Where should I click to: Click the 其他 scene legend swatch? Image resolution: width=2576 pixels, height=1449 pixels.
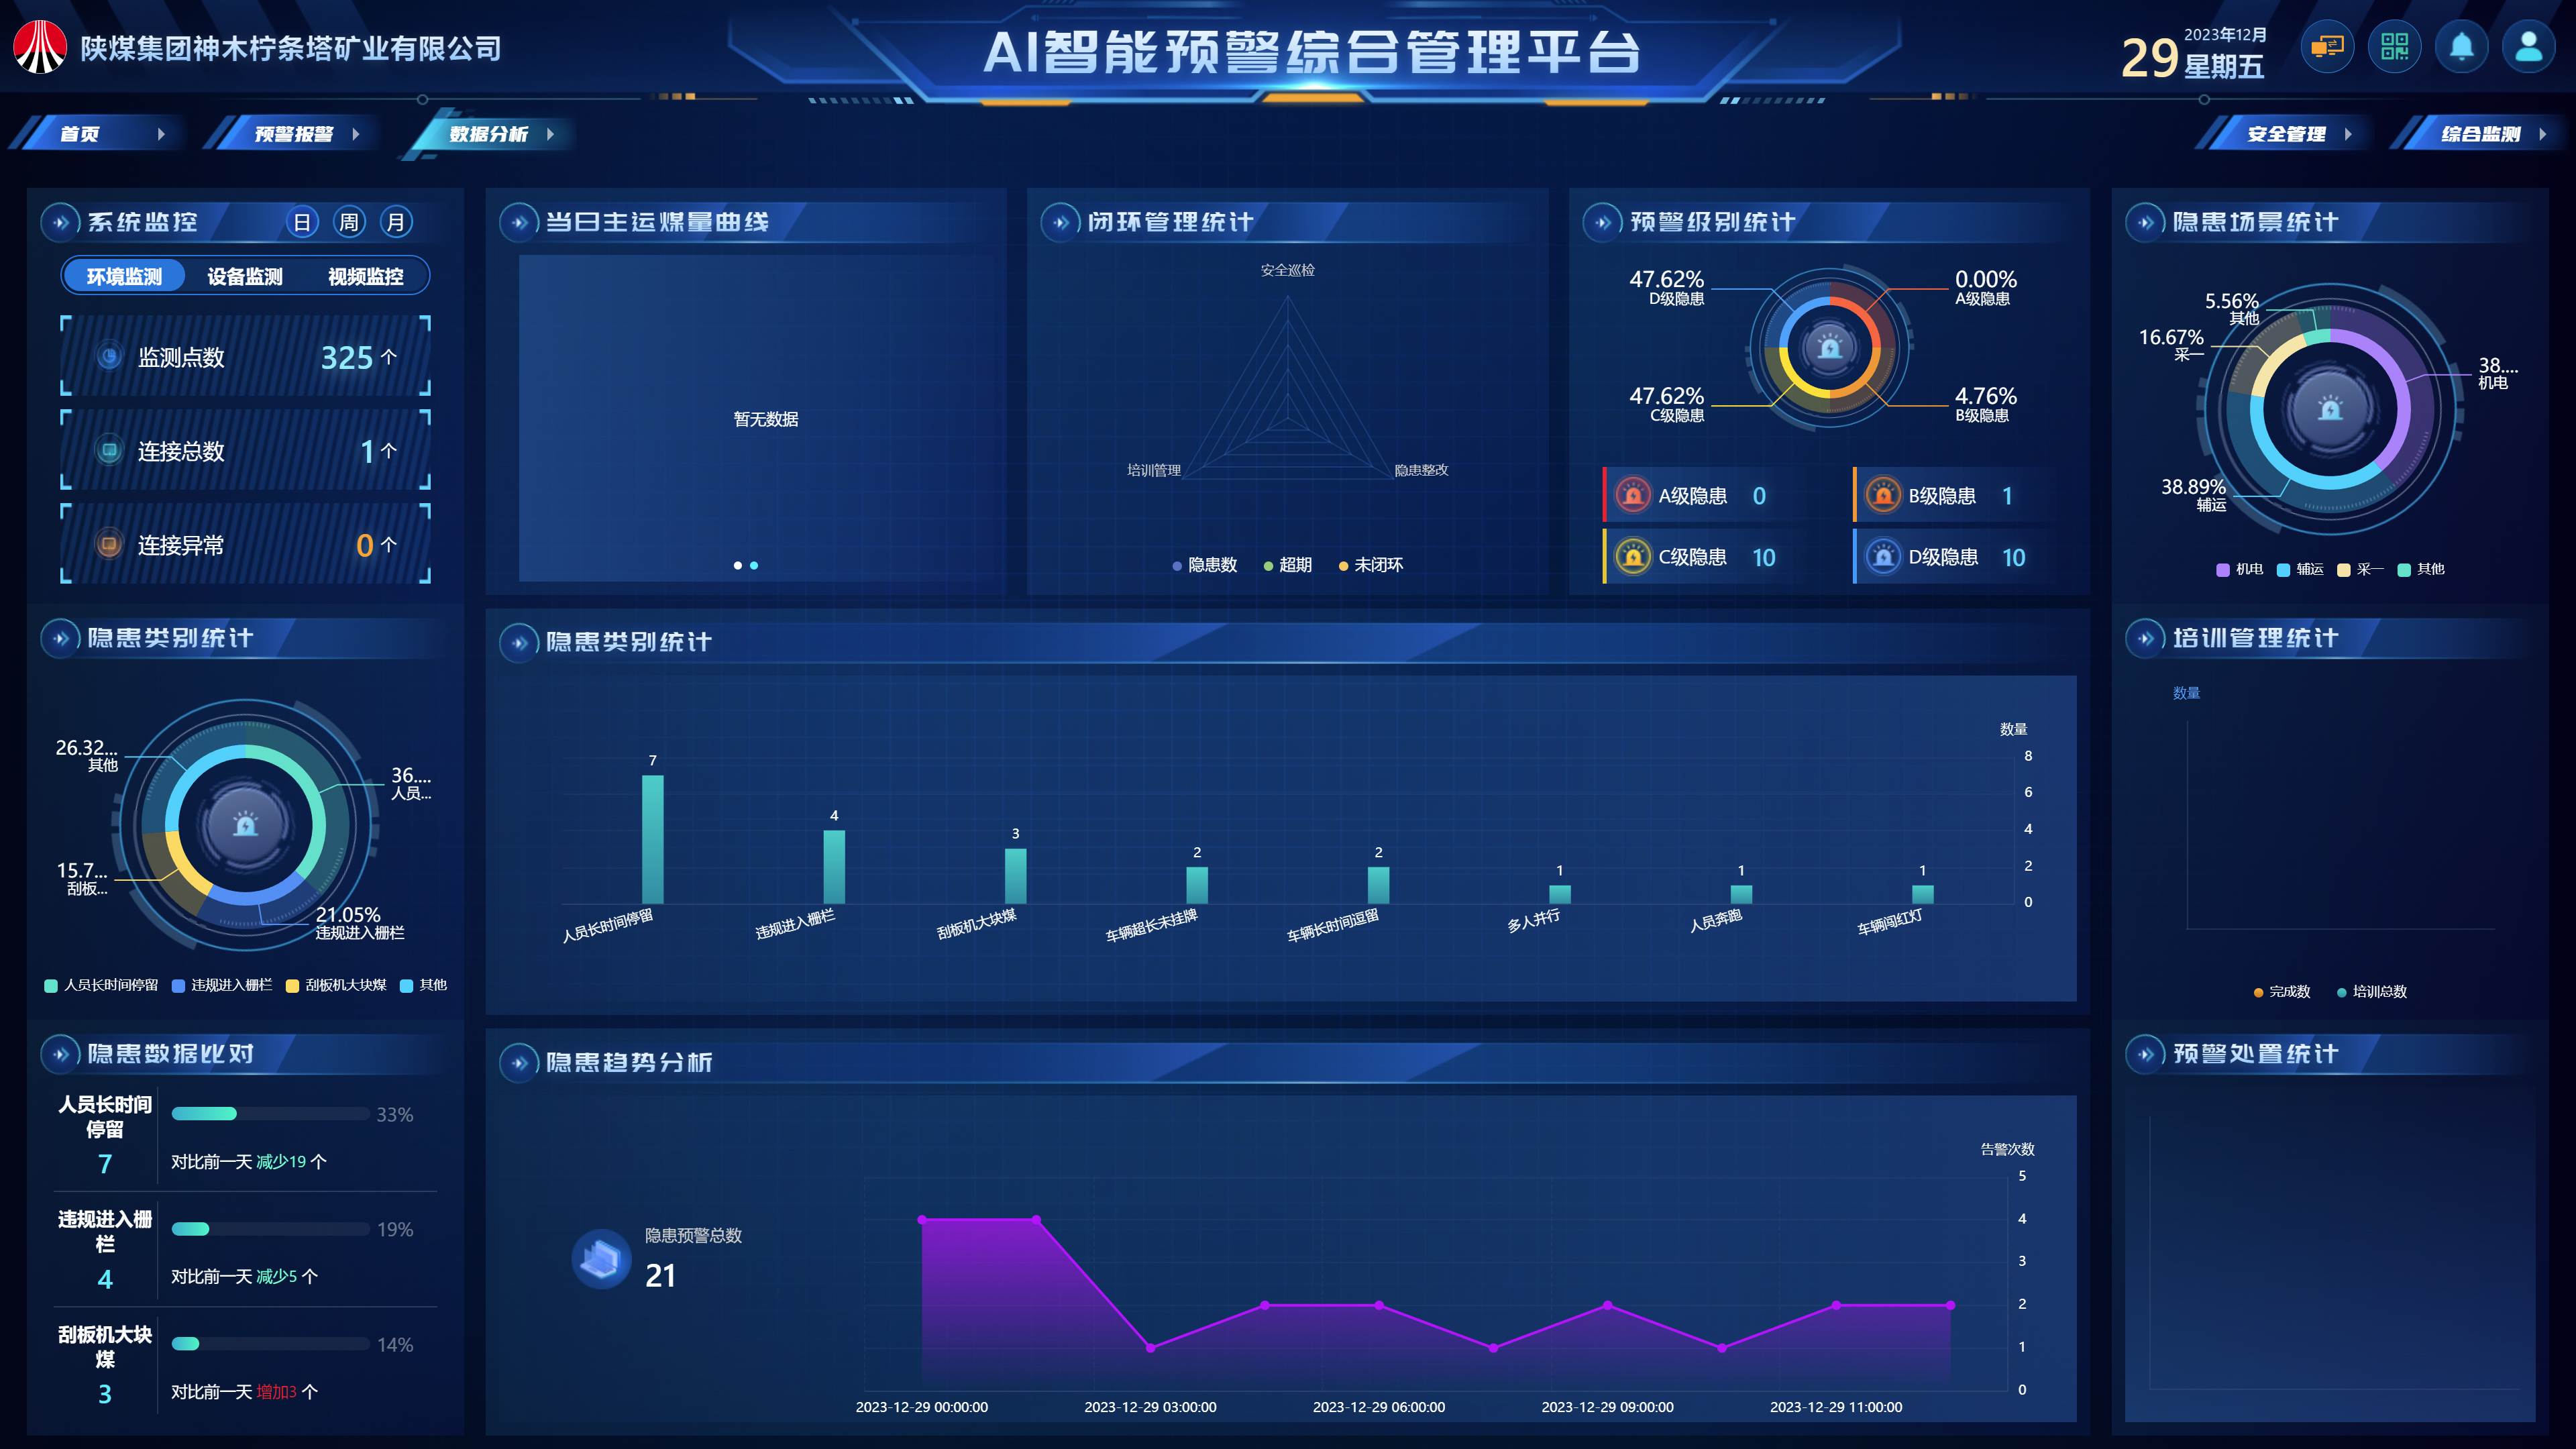[x=2404, y=570]
